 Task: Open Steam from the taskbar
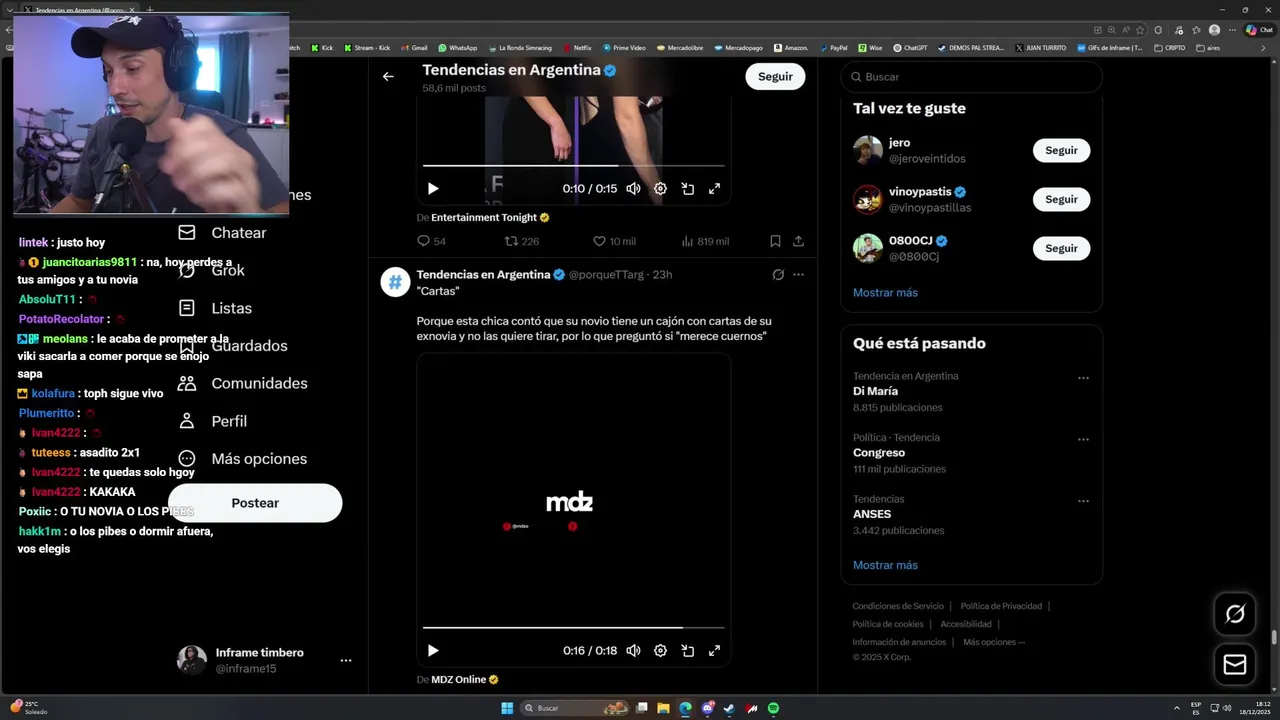coord(729,708)
